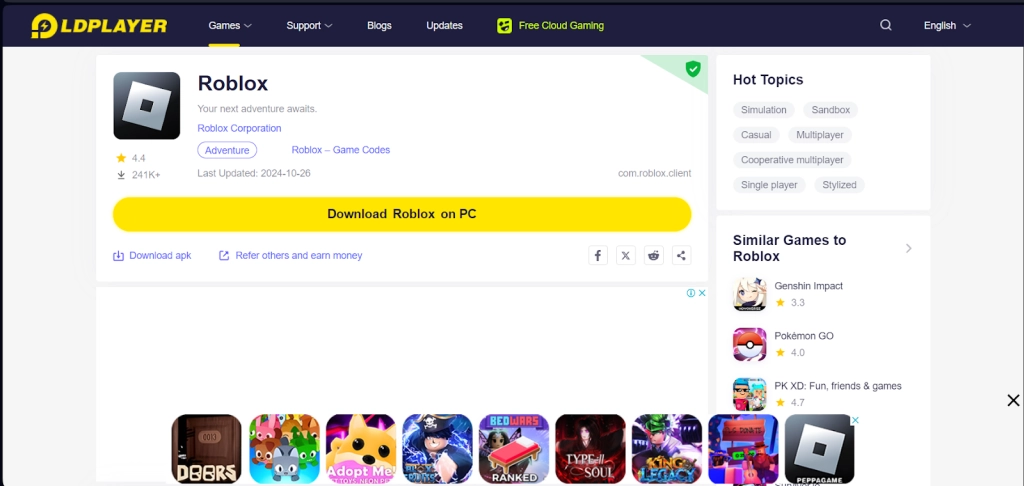The image size is (1024, 486).
Task: Click the Roblox app icon
Action: (x=146, y=105)
